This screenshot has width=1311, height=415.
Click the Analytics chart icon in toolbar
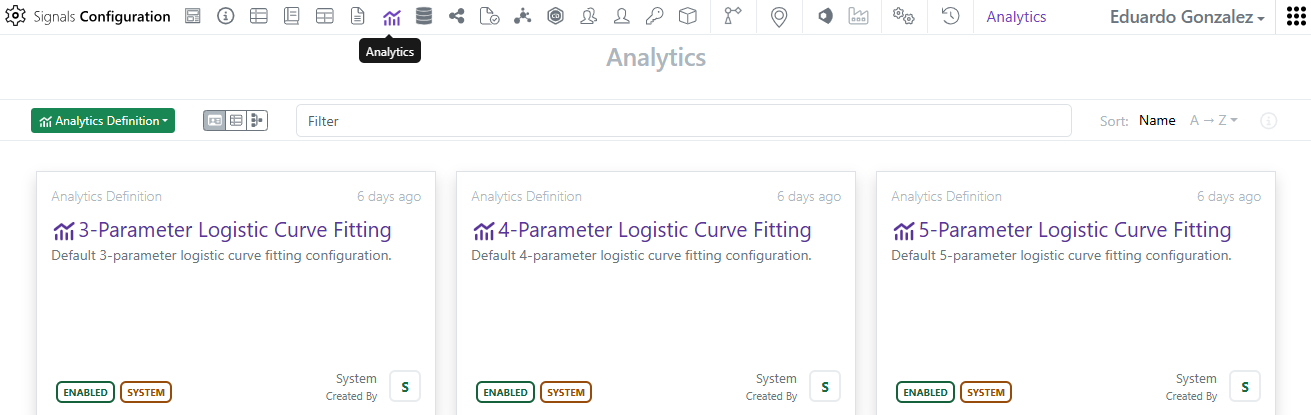coord(392,17)
